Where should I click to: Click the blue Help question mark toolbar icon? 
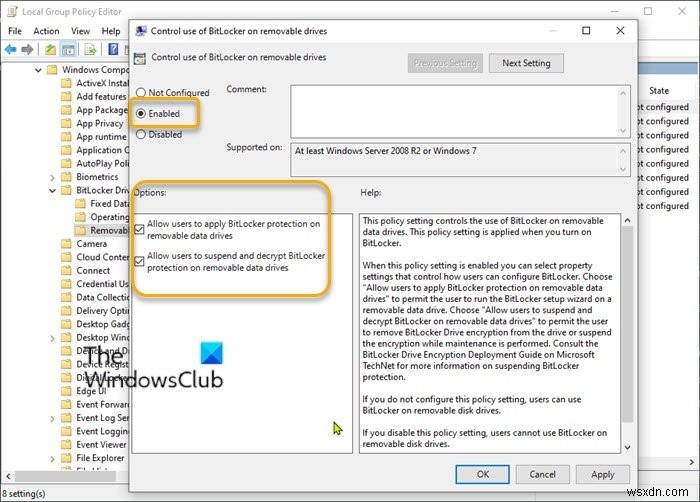[x=113, y=49]
